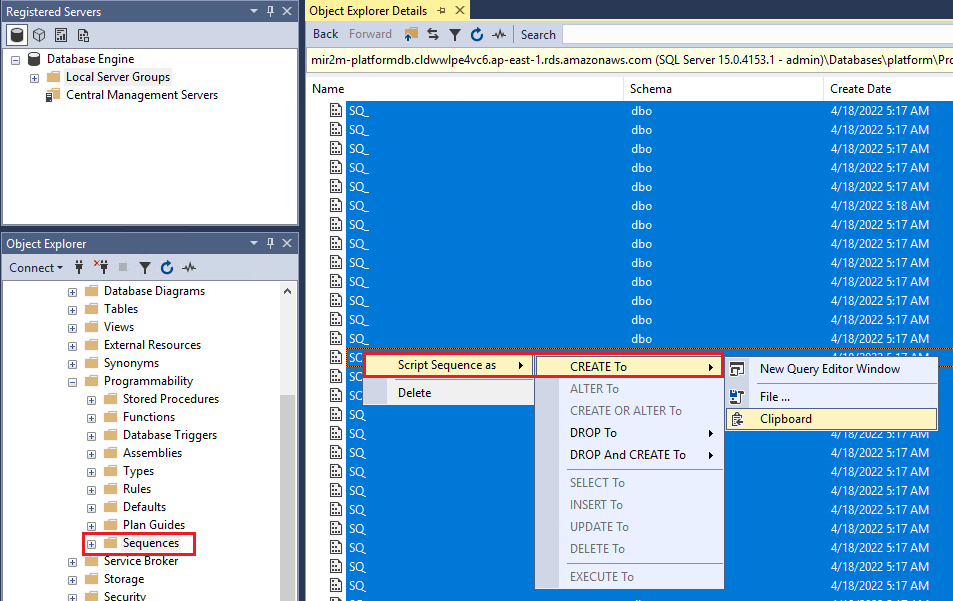
Task: Select the Database Triggers folder
Action: pos(170,435)
